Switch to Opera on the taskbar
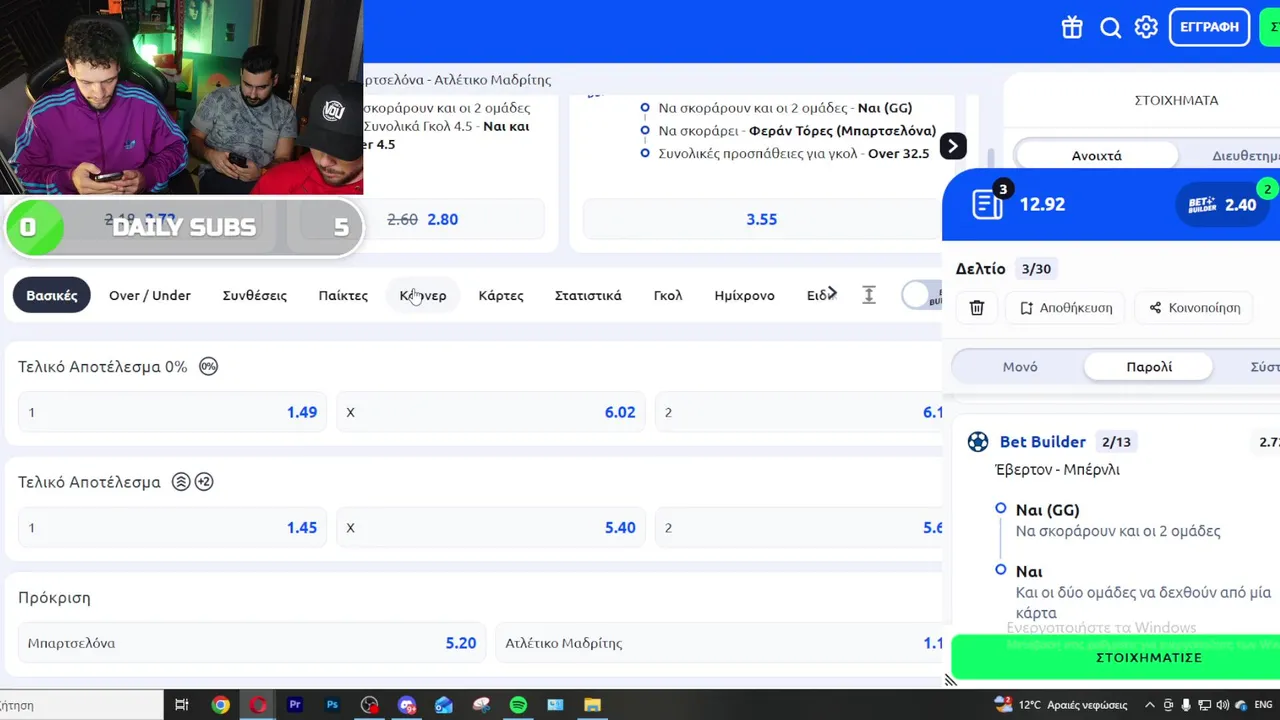 click(258, 705)
